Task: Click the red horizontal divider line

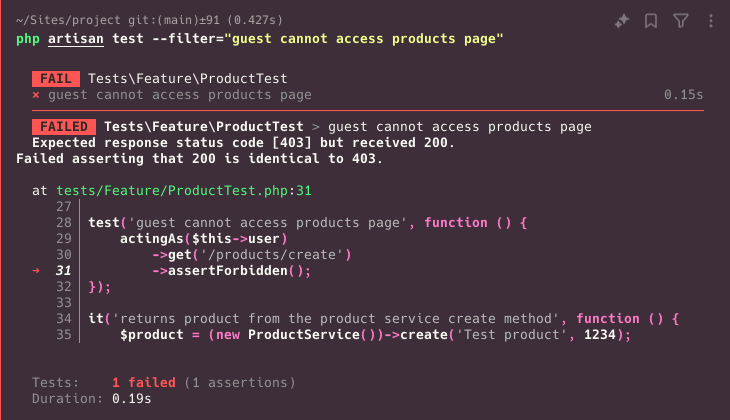Action: click(x=368, y=111)
